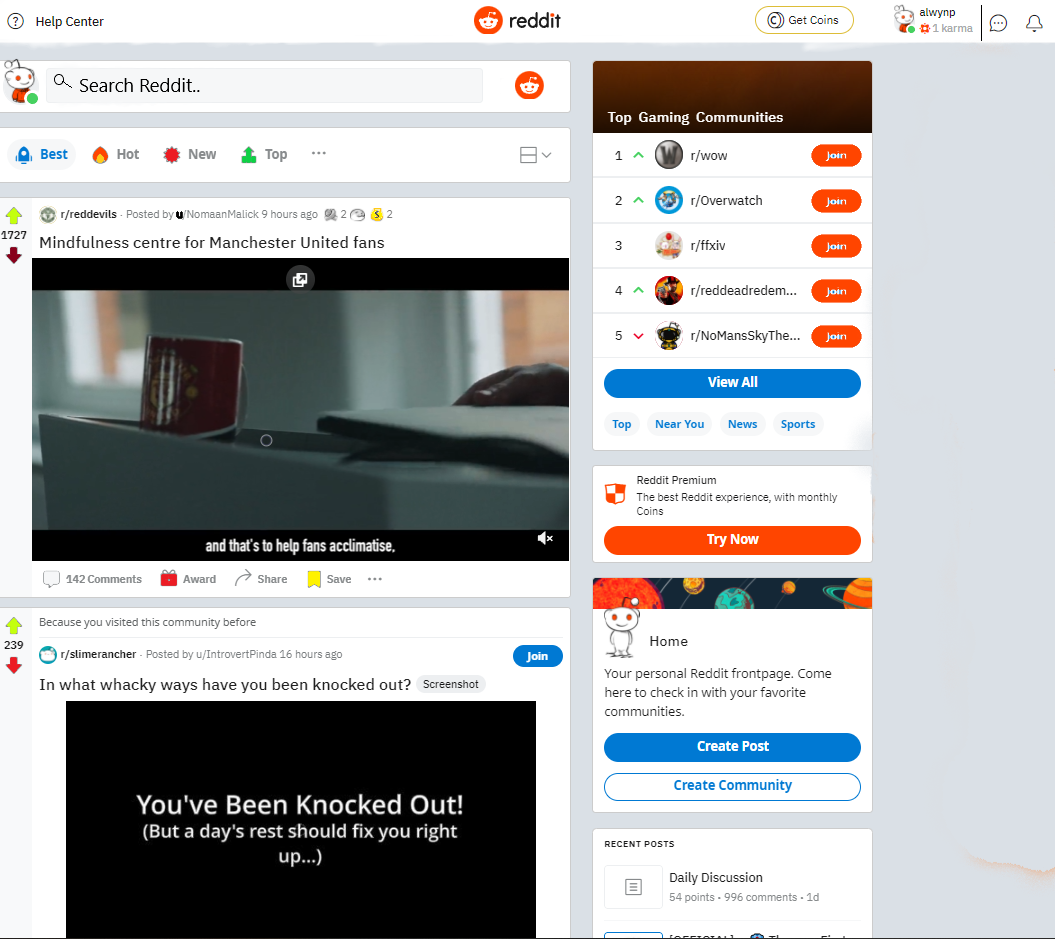Give an Award to the Manchester United post
1055x939 pixels.
(x=188, y=579)
